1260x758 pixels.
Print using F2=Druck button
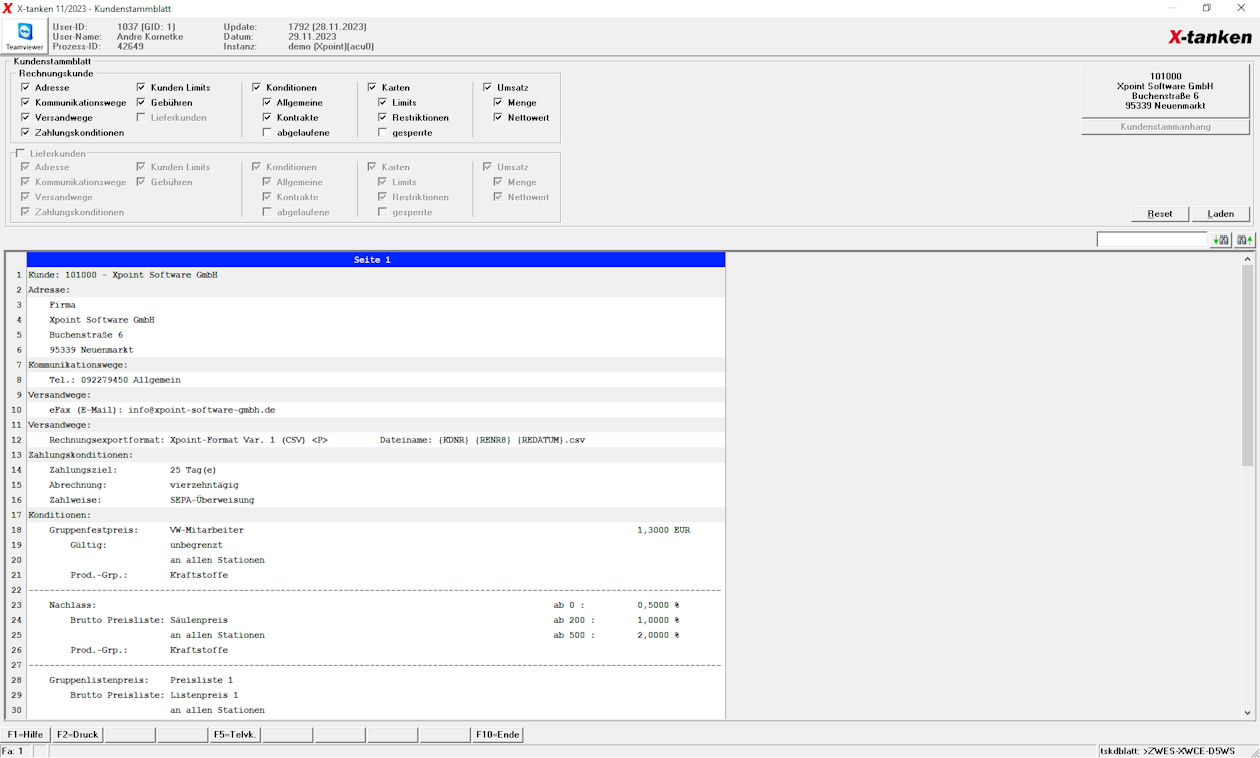pyautogui.click(x=78, y=735)
